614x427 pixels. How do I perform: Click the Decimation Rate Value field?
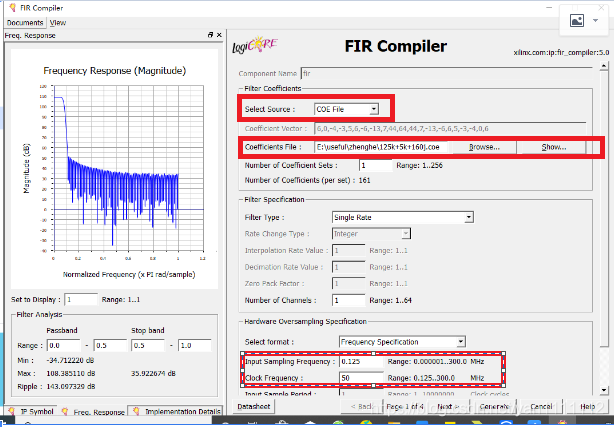click(x=349, y=267)
